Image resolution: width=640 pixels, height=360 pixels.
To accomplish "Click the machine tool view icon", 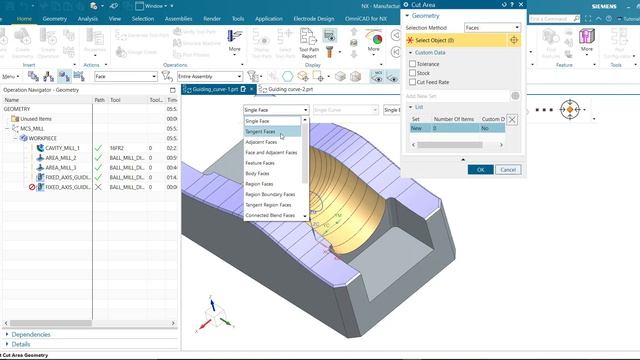I will (x=49, y=76).
